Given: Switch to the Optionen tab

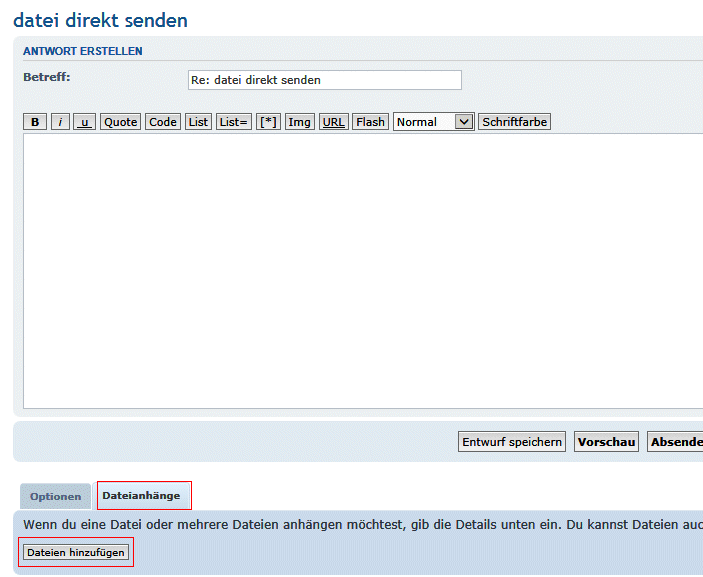Looking at the screenshot, I should click(x=56, y=496).
